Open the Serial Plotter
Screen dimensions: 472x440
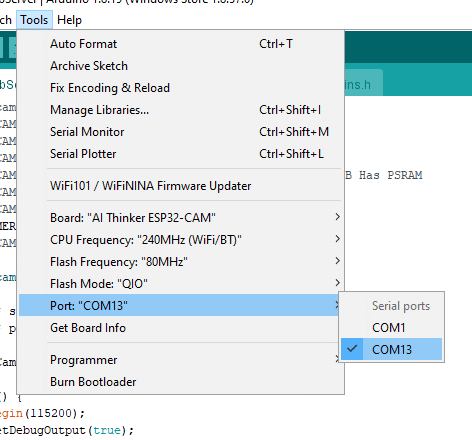[x=180, y=154]
